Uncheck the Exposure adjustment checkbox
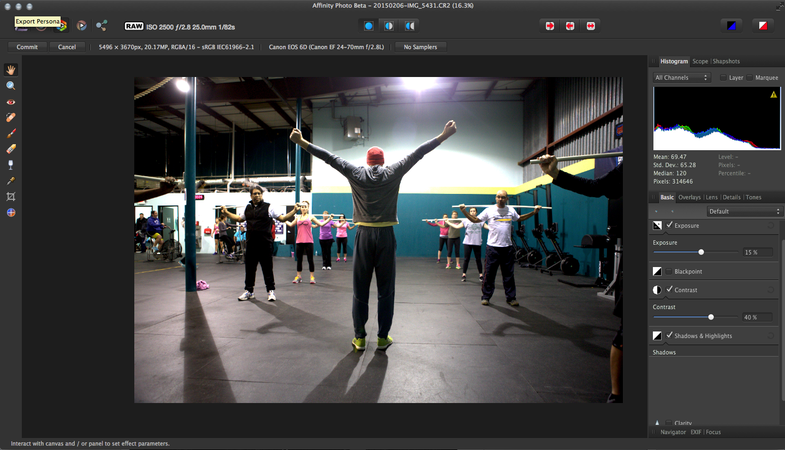This screenshot has height=450, width=785. tap(669, 226)
